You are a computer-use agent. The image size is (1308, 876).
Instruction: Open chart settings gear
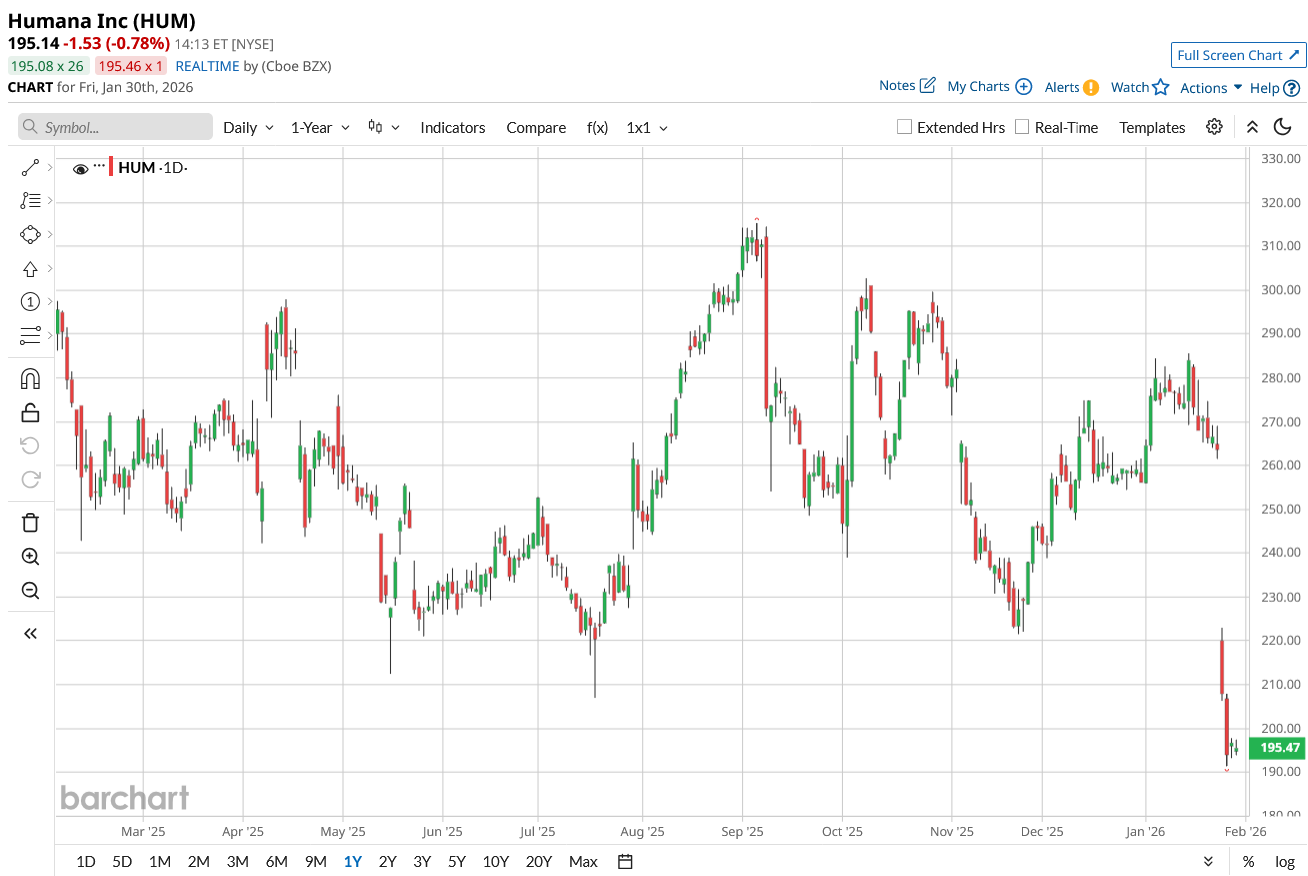pyautogui.click(x=1214, y=127)
